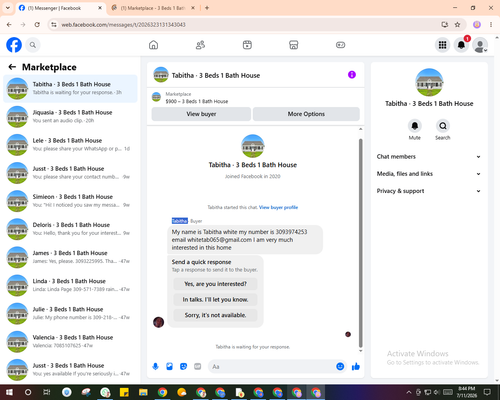Open the Chrome three-dot menu
The height and width of the screenshot is (400, 500).
(x=491, y=24)
